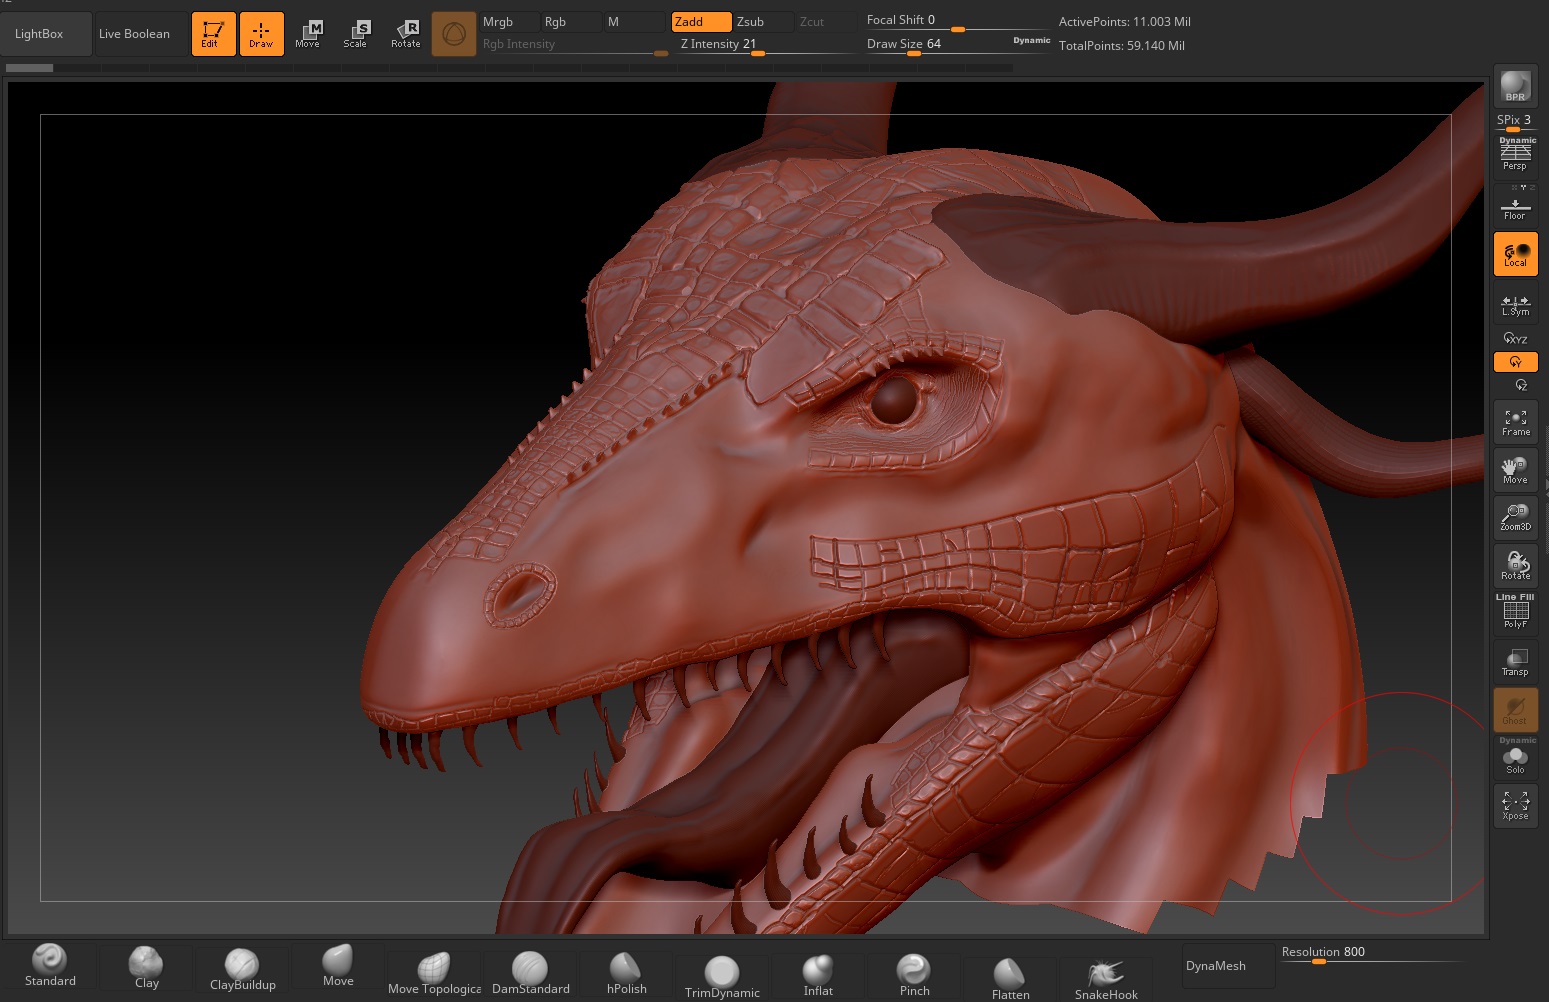
Task: Toggle Transp transparency mode
Action: [1515, 662]
